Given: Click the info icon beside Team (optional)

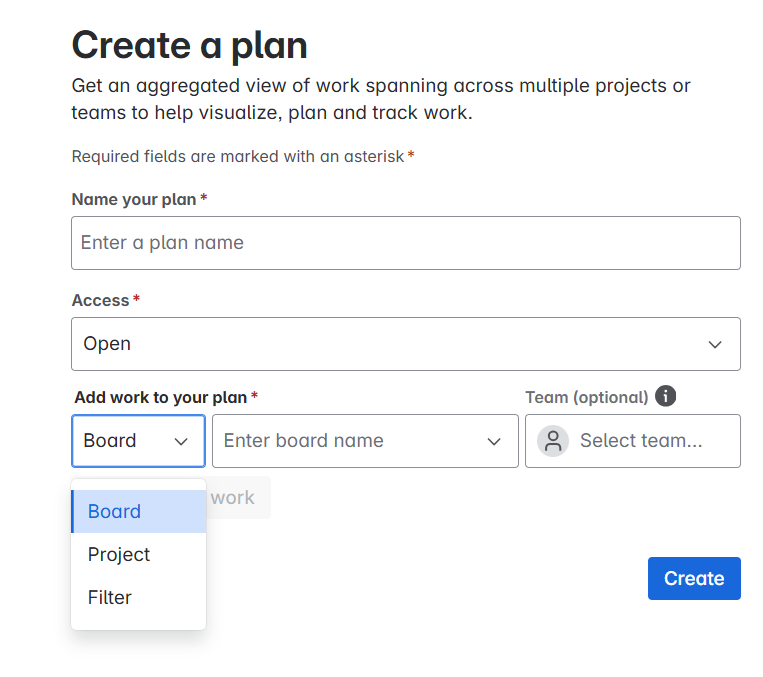Looking at the screenshot, I should click(666, 396).
